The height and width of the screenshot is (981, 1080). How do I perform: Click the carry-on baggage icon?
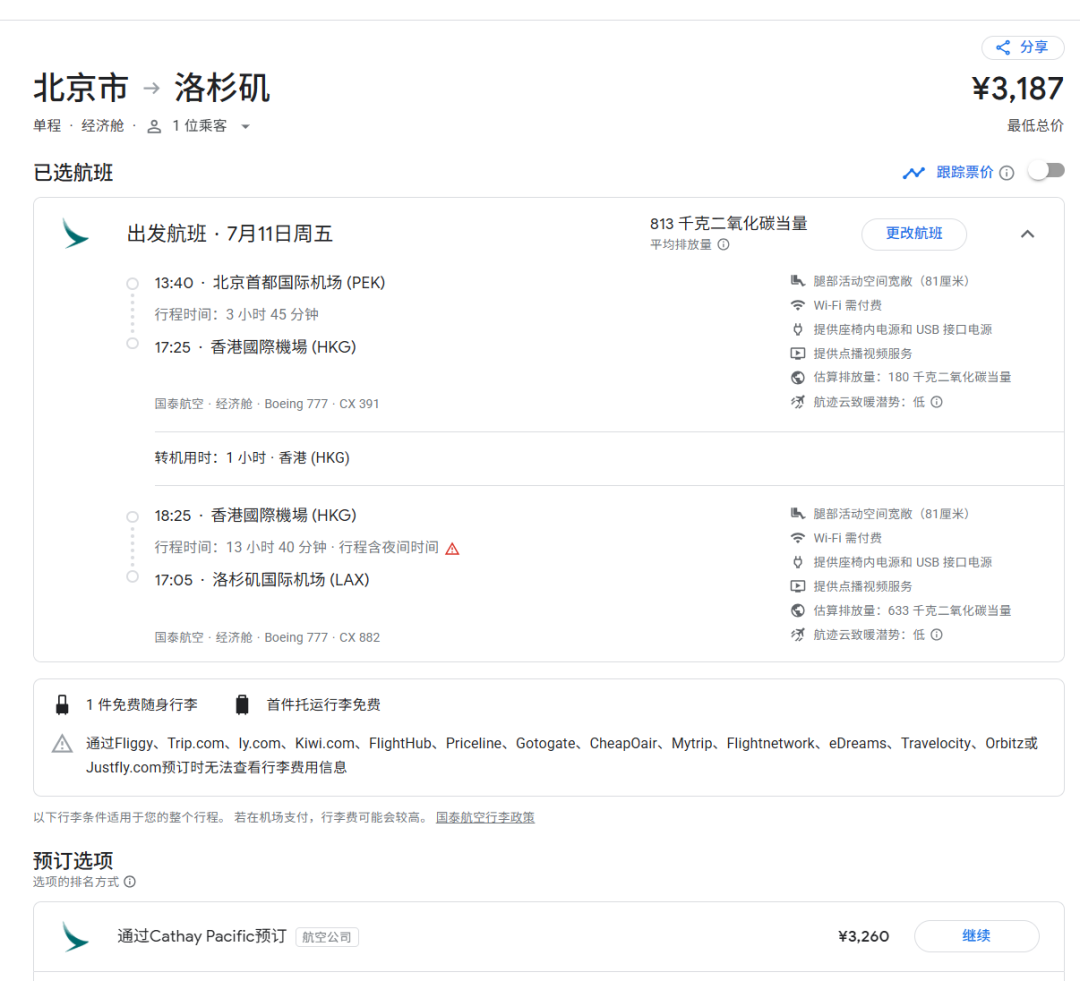coord(63,705)
